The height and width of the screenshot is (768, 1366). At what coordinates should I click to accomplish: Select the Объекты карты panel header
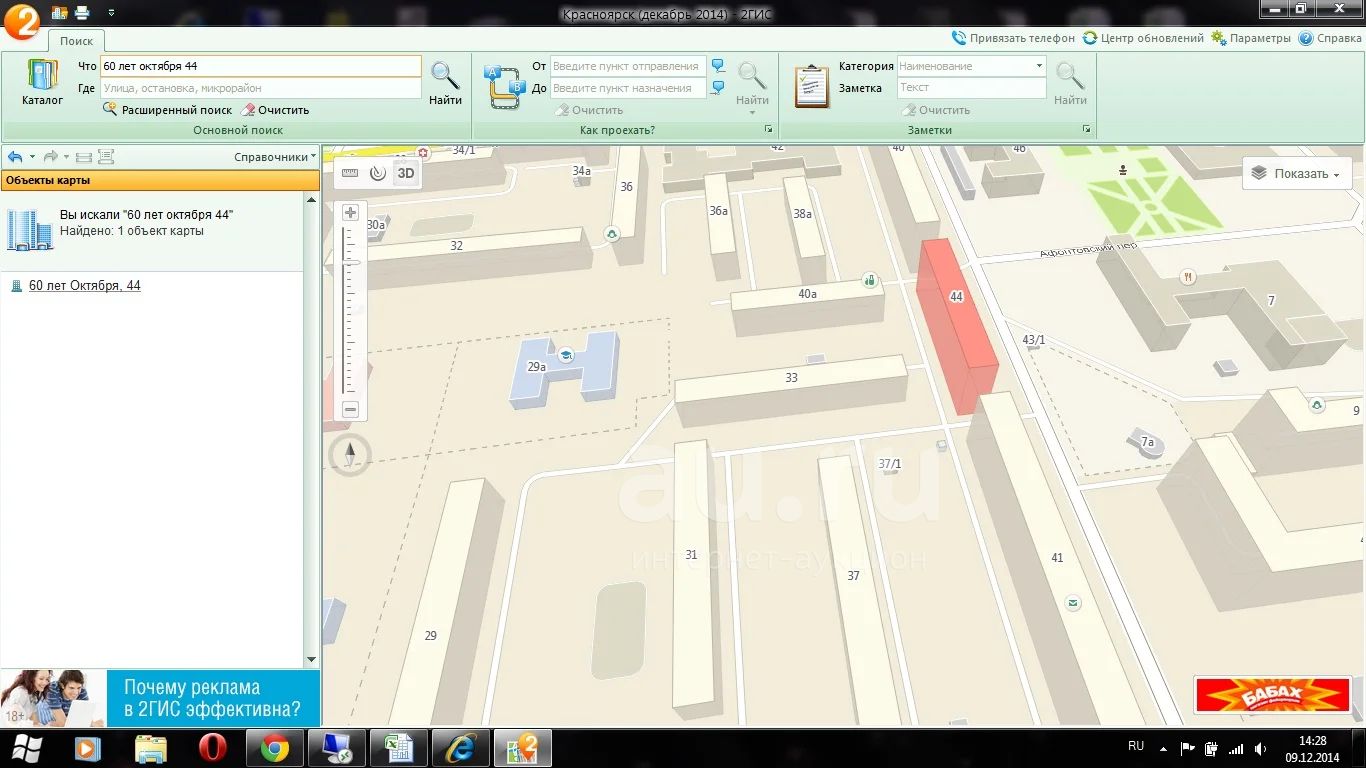160,180
